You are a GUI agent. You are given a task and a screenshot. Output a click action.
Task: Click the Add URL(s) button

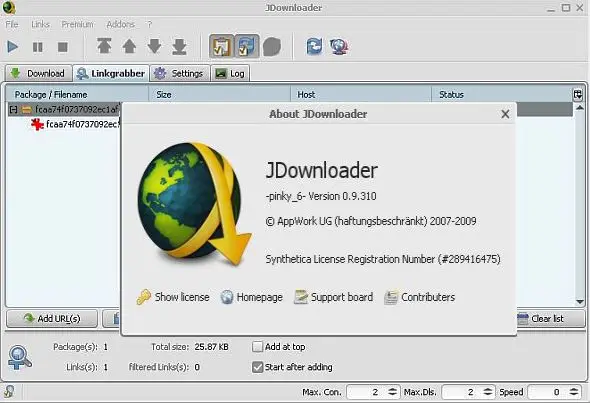[52, 319]
